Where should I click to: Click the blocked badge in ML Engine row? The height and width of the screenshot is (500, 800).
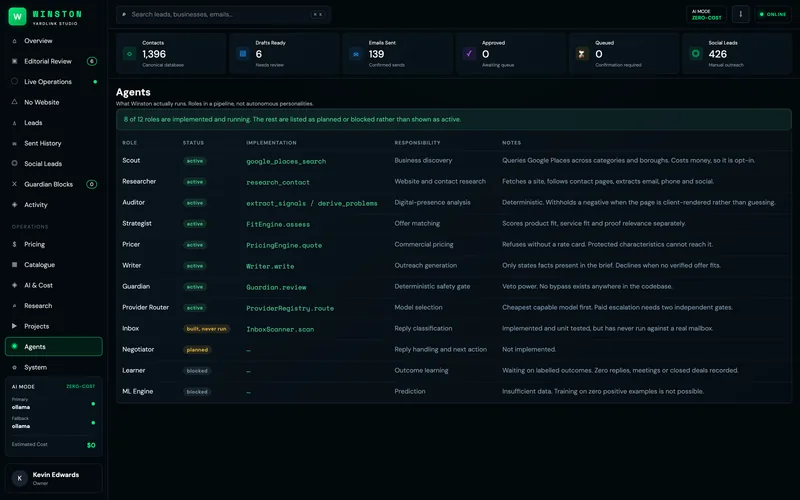[197, 392]
